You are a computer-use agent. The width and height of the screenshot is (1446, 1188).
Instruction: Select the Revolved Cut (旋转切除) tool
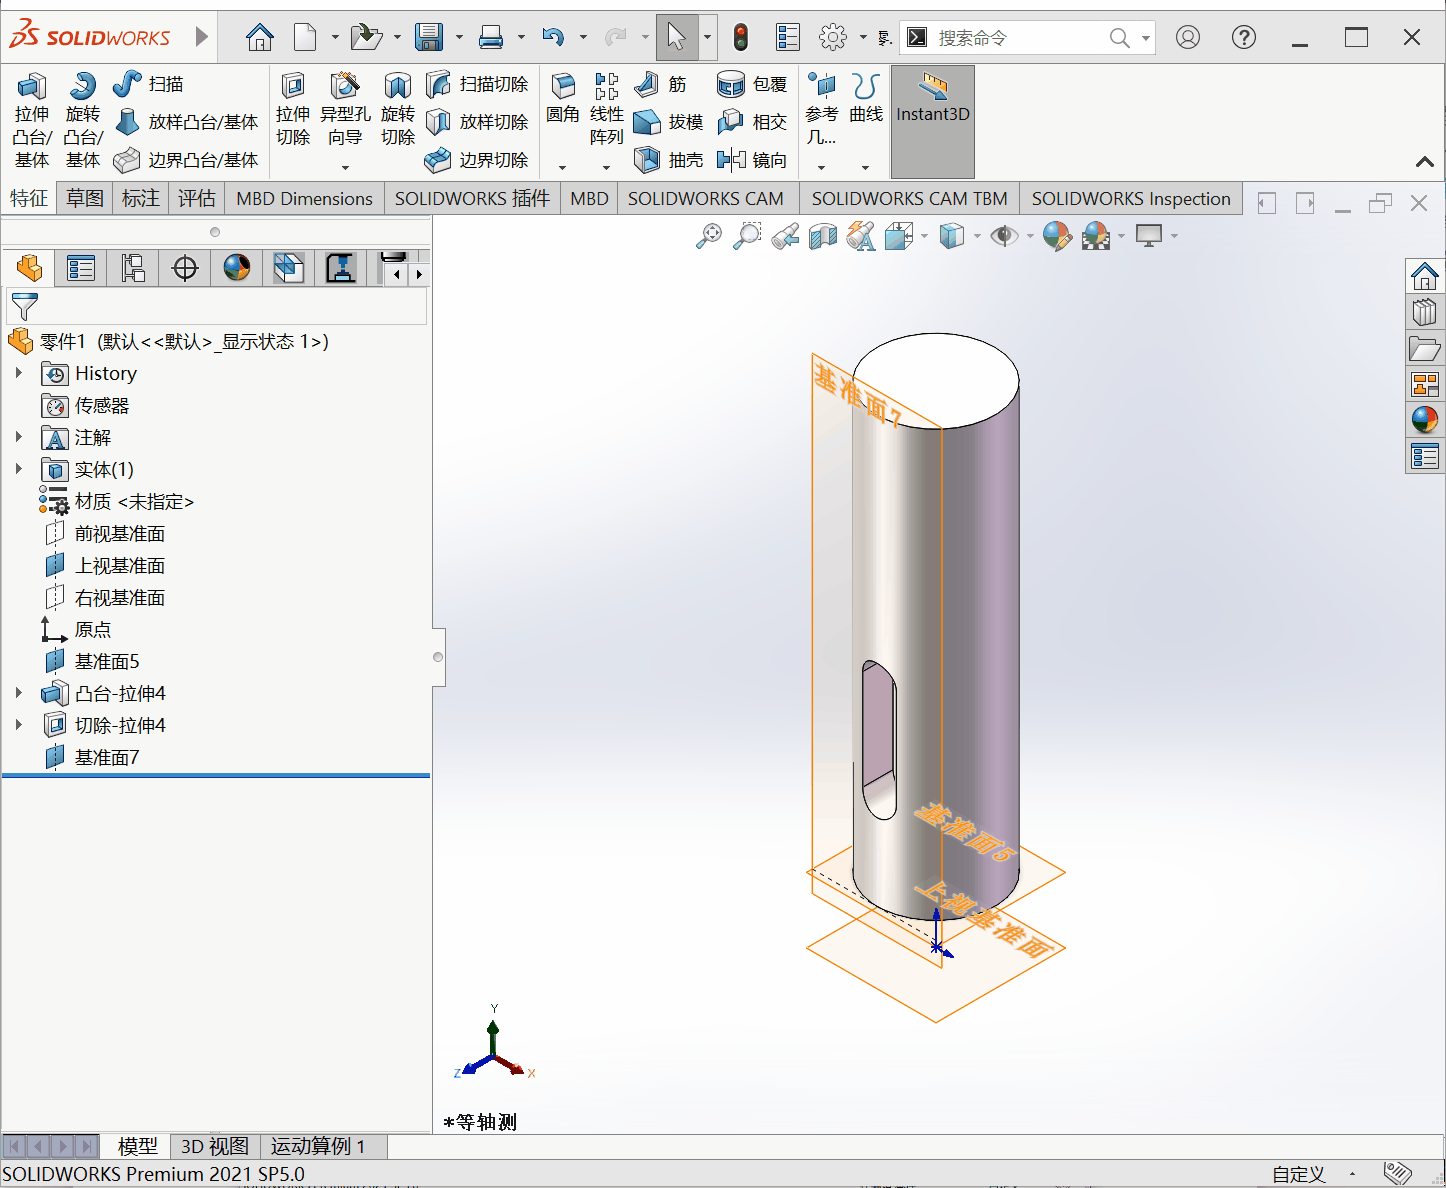398,110
